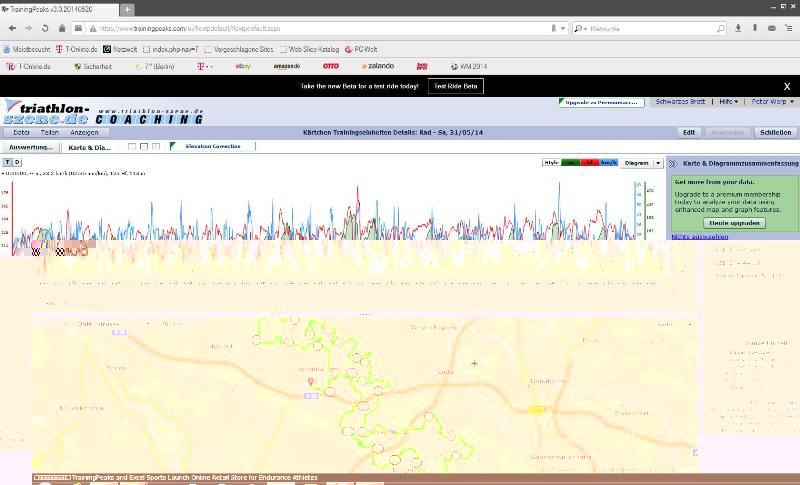Open the Diagram dropdown
This screenshot has height=485, width=800.
click(x=641, y=162)
